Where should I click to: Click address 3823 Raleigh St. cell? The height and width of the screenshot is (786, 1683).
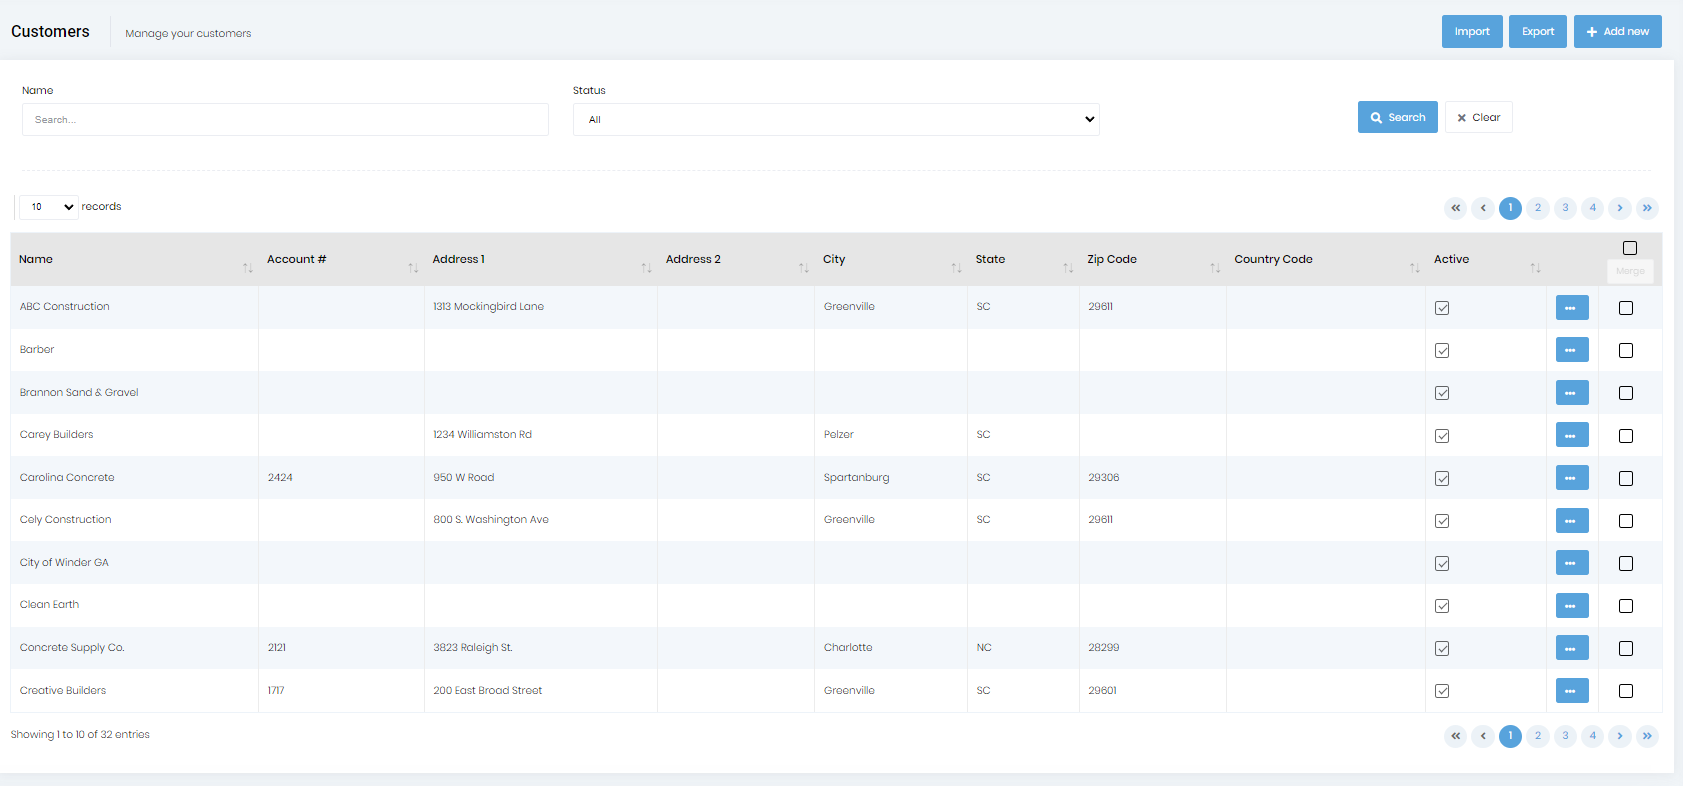473,647
